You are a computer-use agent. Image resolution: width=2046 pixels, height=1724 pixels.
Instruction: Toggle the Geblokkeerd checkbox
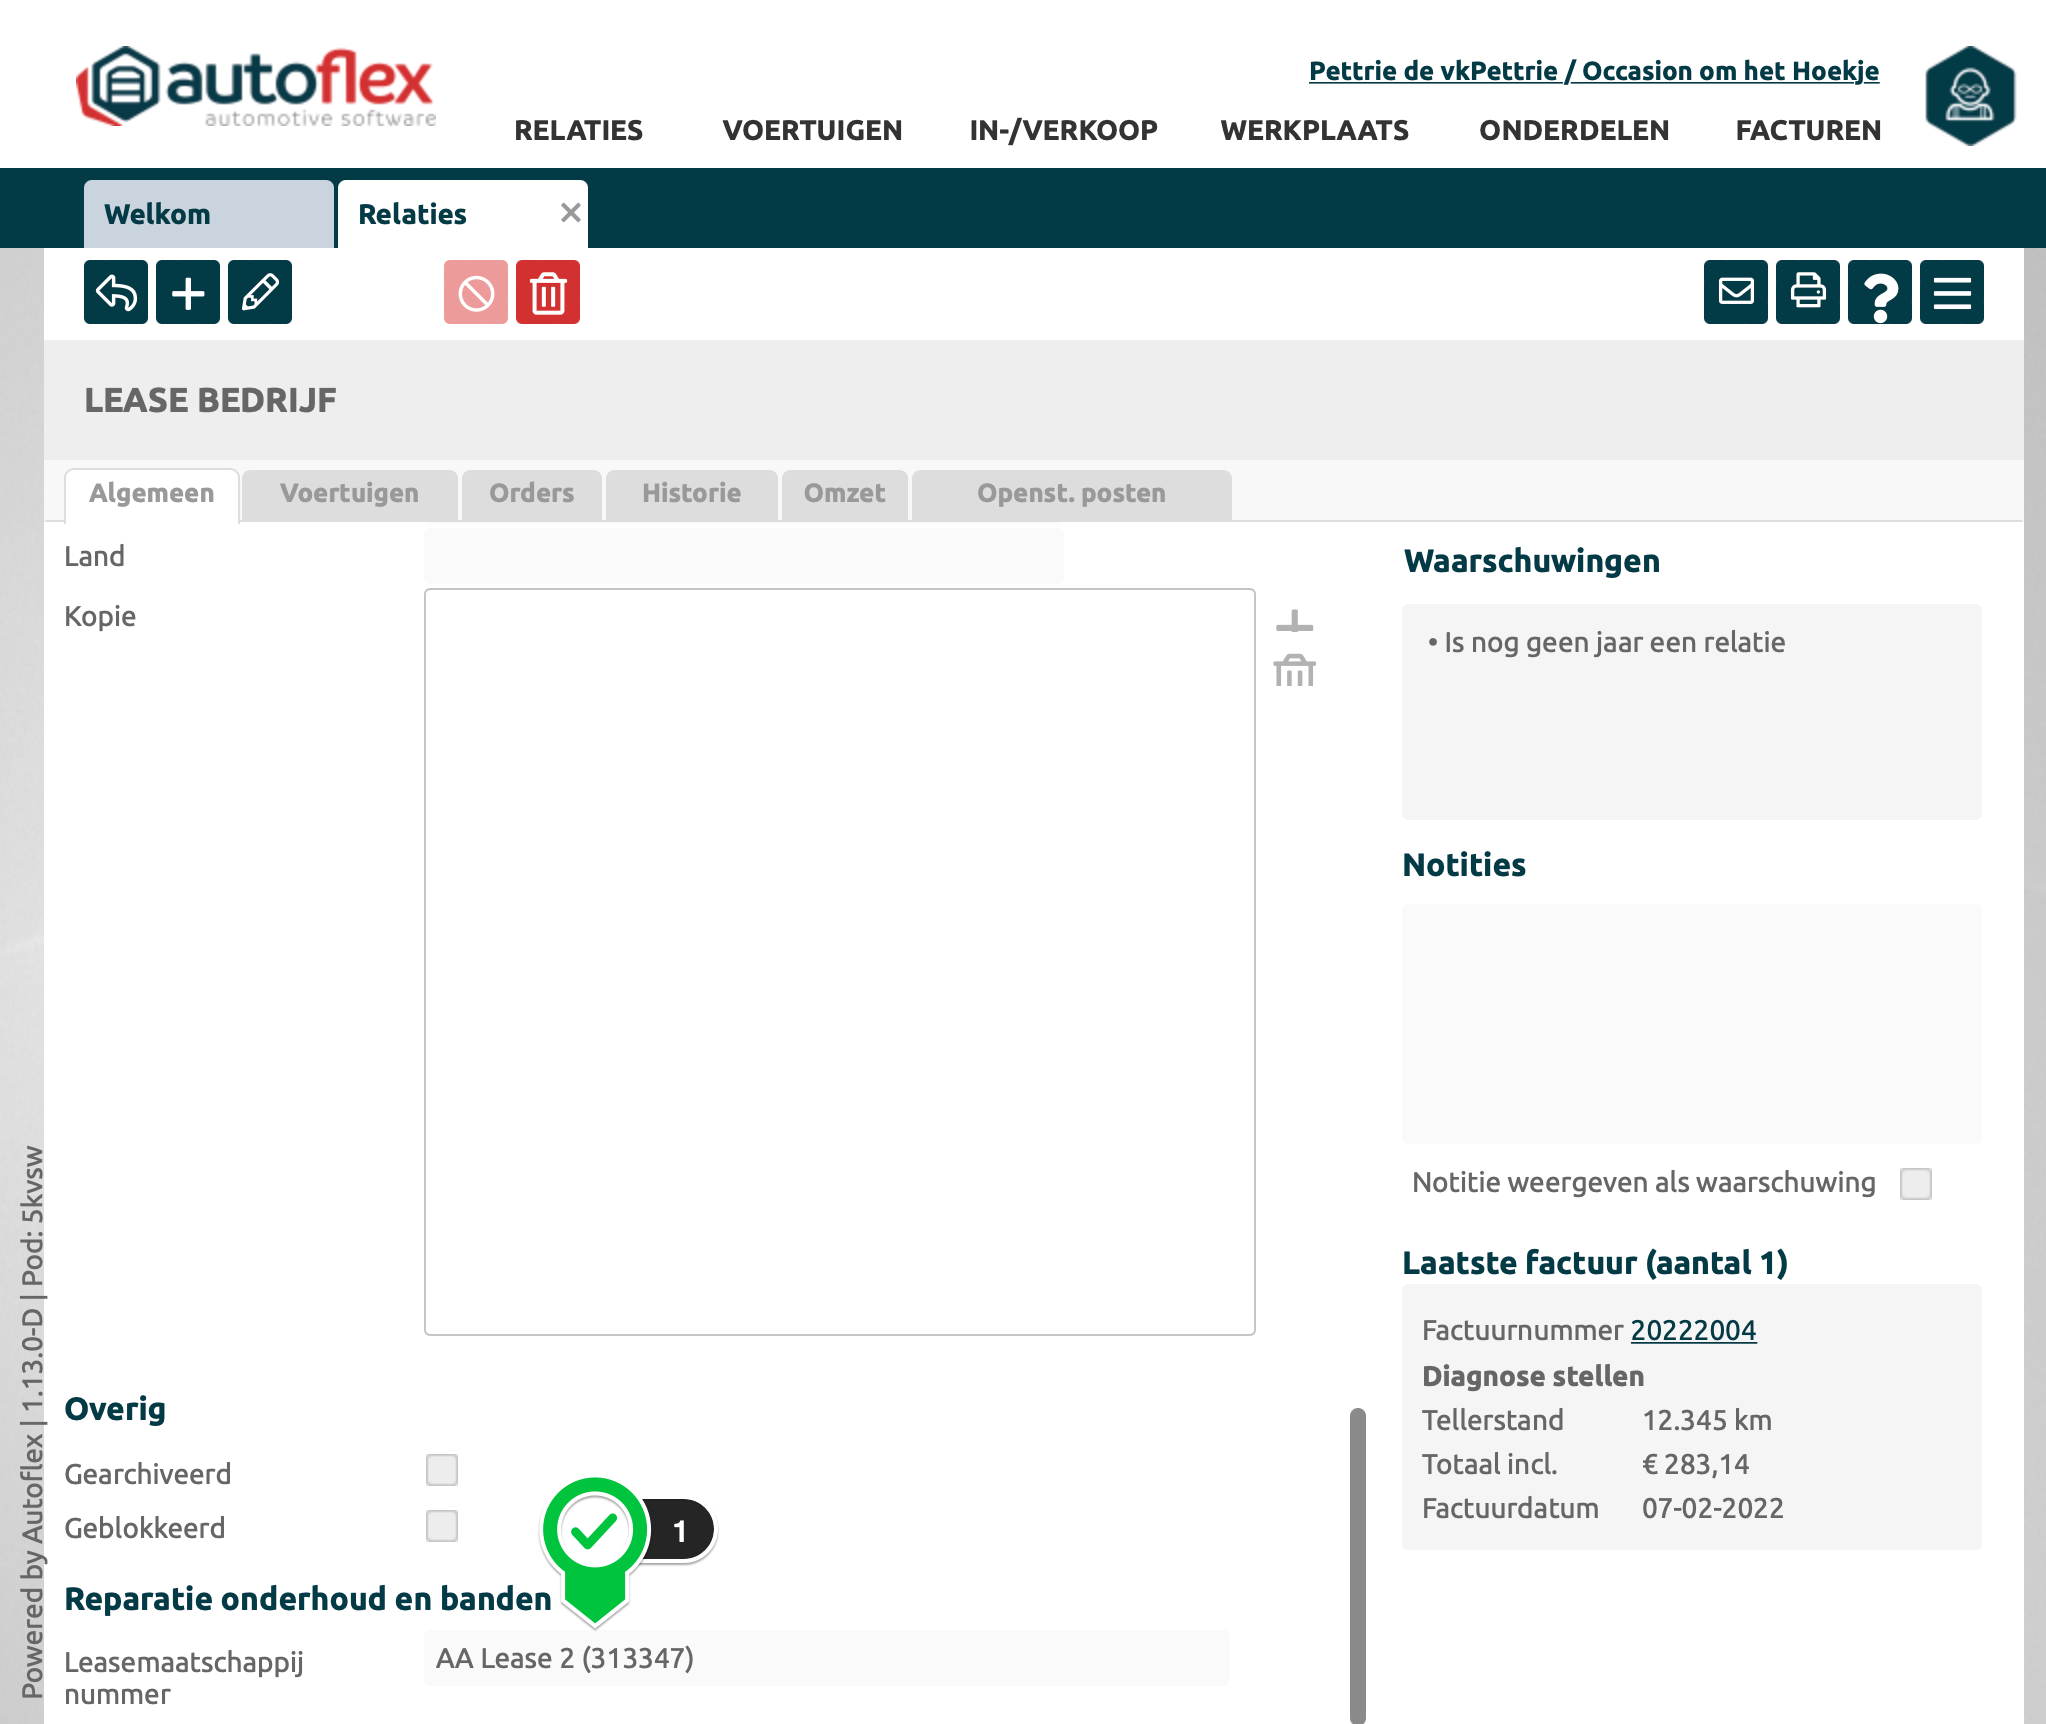click(x=442, y=1526)
